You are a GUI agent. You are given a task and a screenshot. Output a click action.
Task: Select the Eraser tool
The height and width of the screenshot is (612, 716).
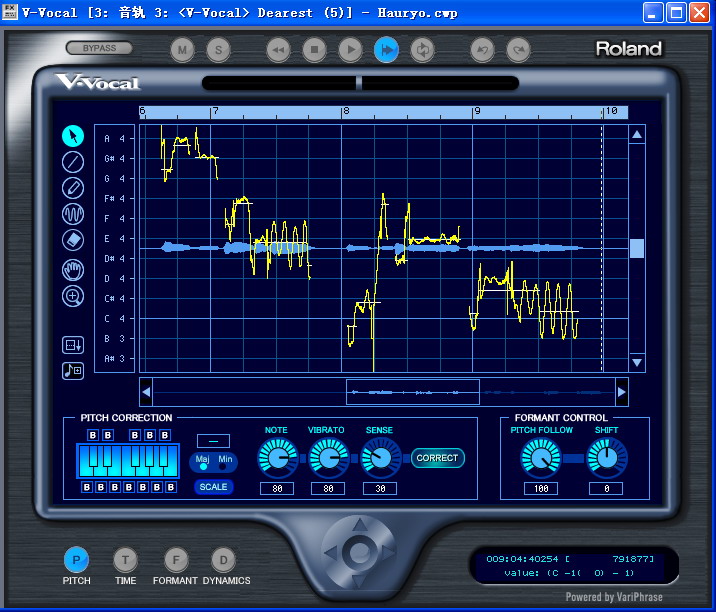pos(73,240)
